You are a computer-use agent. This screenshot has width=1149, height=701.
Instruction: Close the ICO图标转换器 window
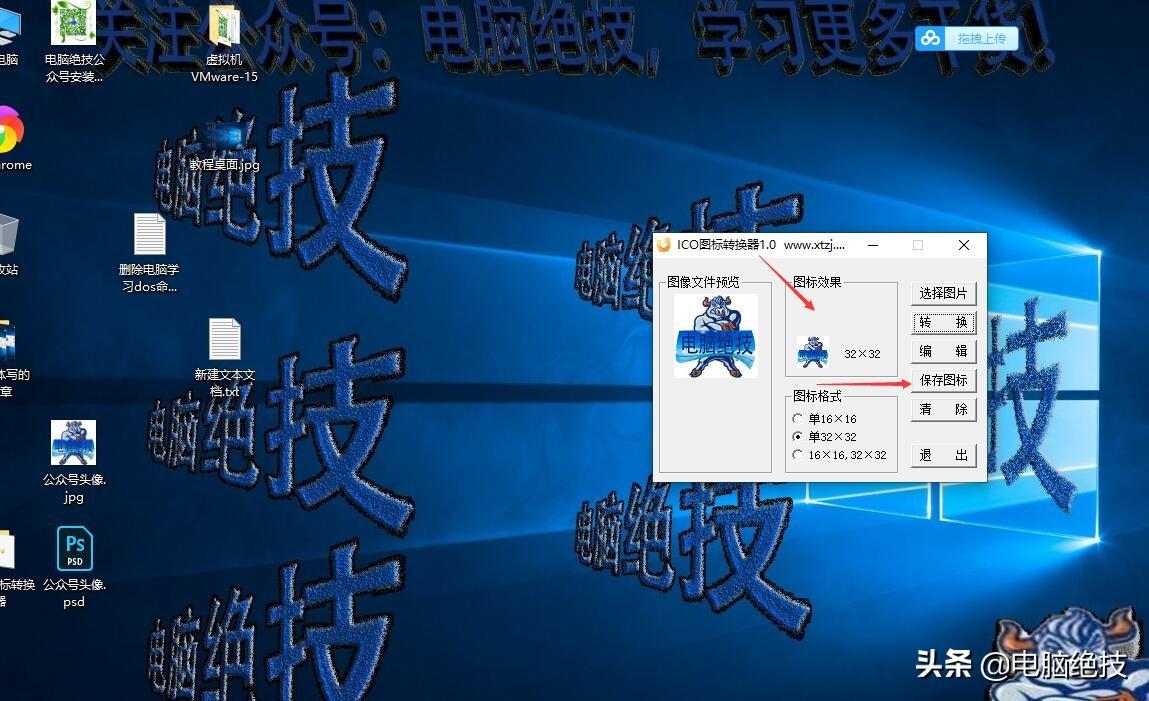(x=964, y=245)
